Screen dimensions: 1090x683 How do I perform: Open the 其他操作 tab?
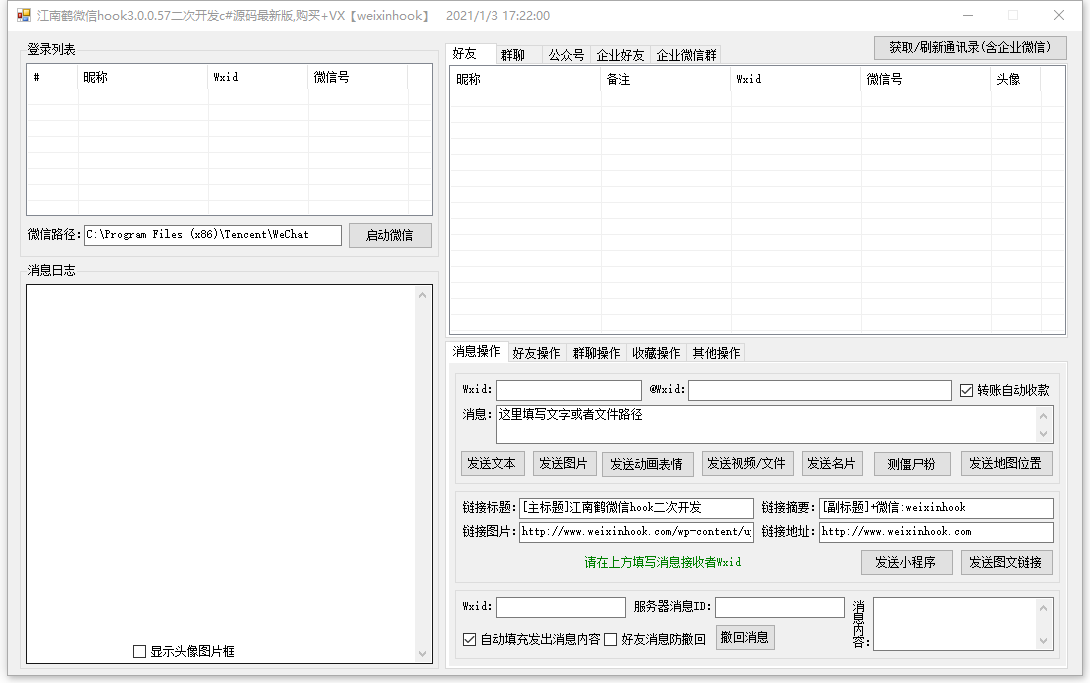[x=716, y=353]
